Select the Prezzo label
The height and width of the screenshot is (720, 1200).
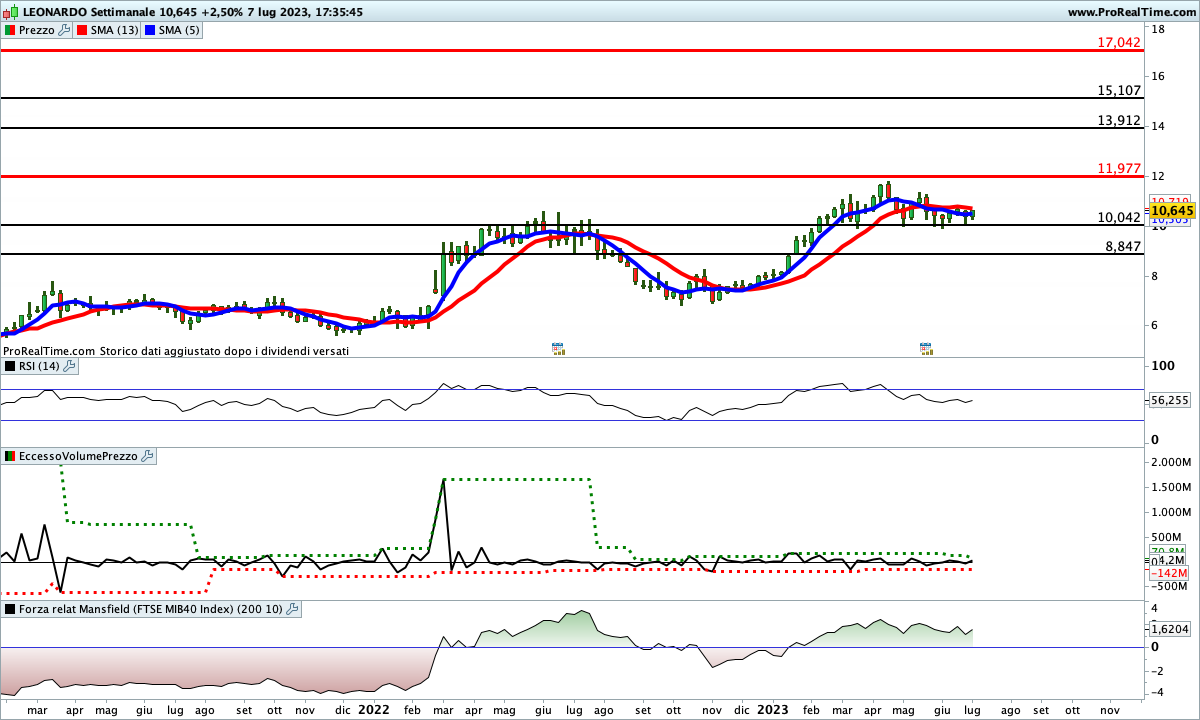[x=37, y=31]
